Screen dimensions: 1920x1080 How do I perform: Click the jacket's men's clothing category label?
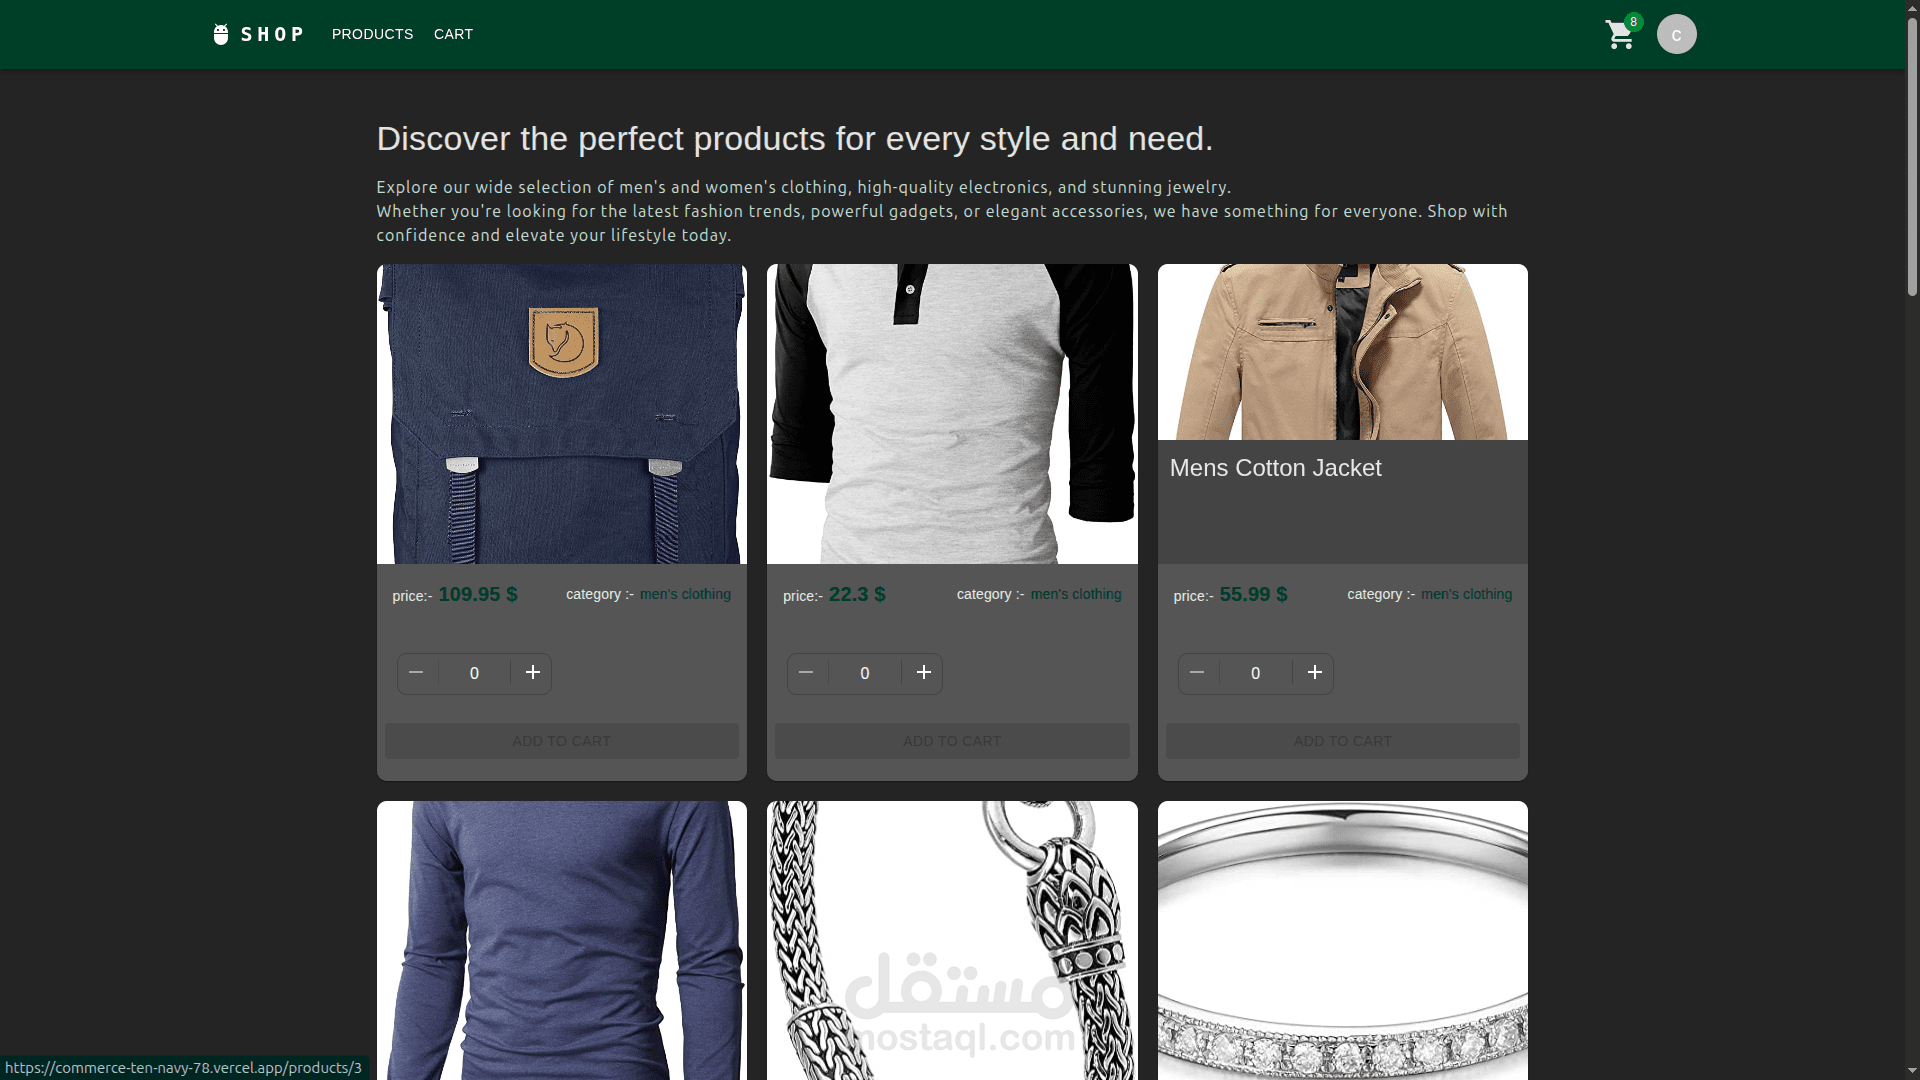coord(1466,594)
